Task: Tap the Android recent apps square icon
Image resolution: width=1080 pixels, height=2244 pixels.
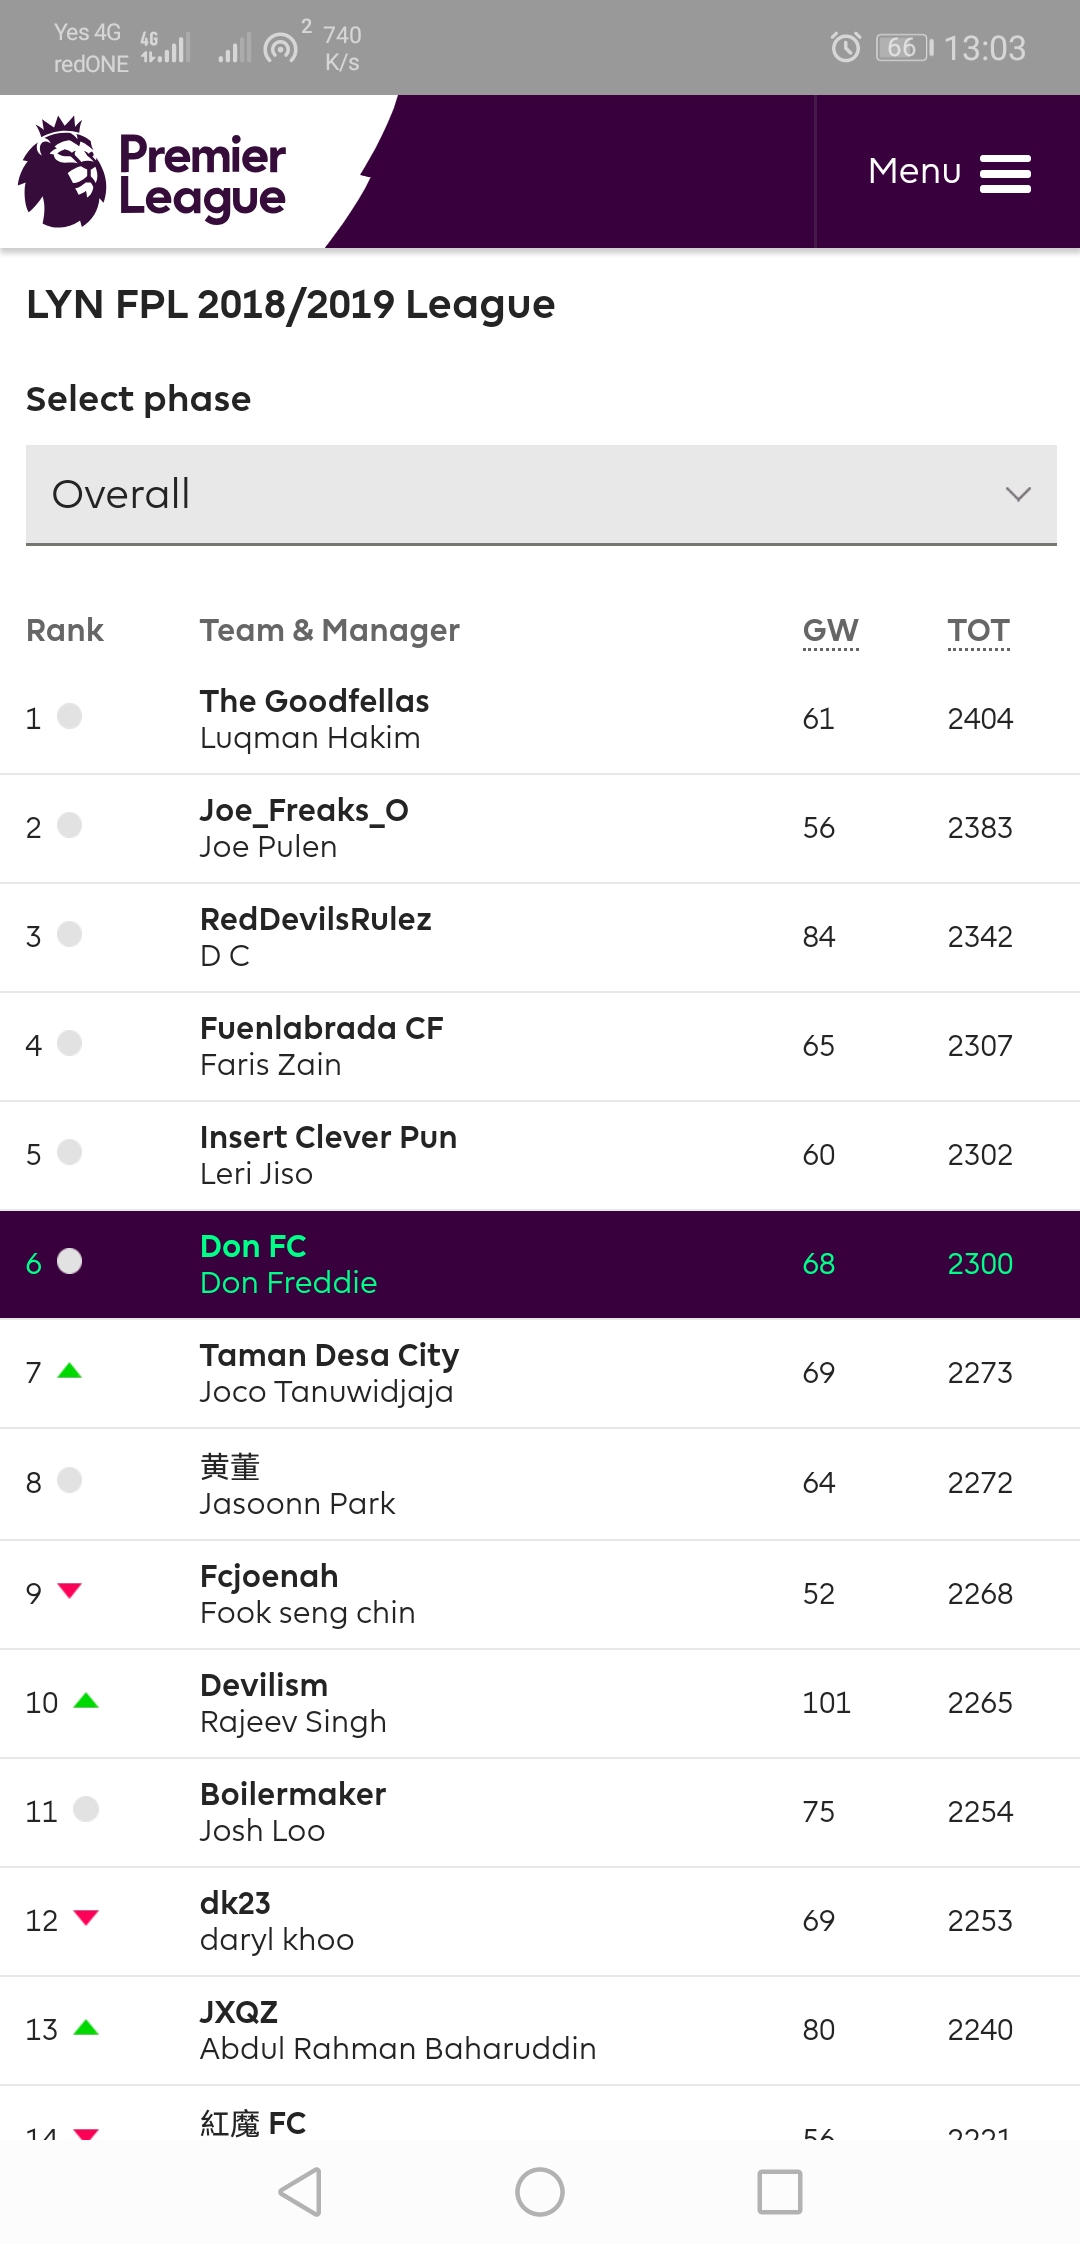Action: click(x=780, y=2192)
